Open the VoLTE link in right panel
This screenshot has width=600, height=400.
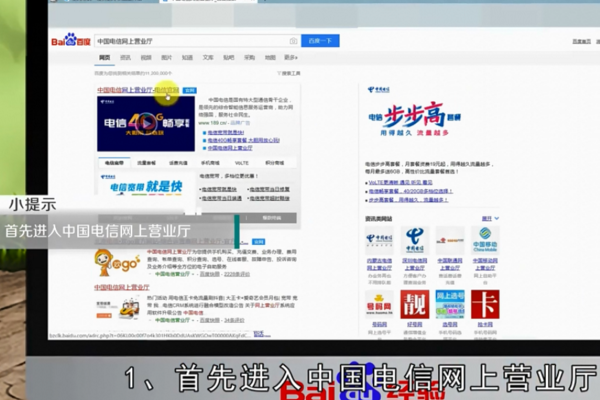(401, 183)
